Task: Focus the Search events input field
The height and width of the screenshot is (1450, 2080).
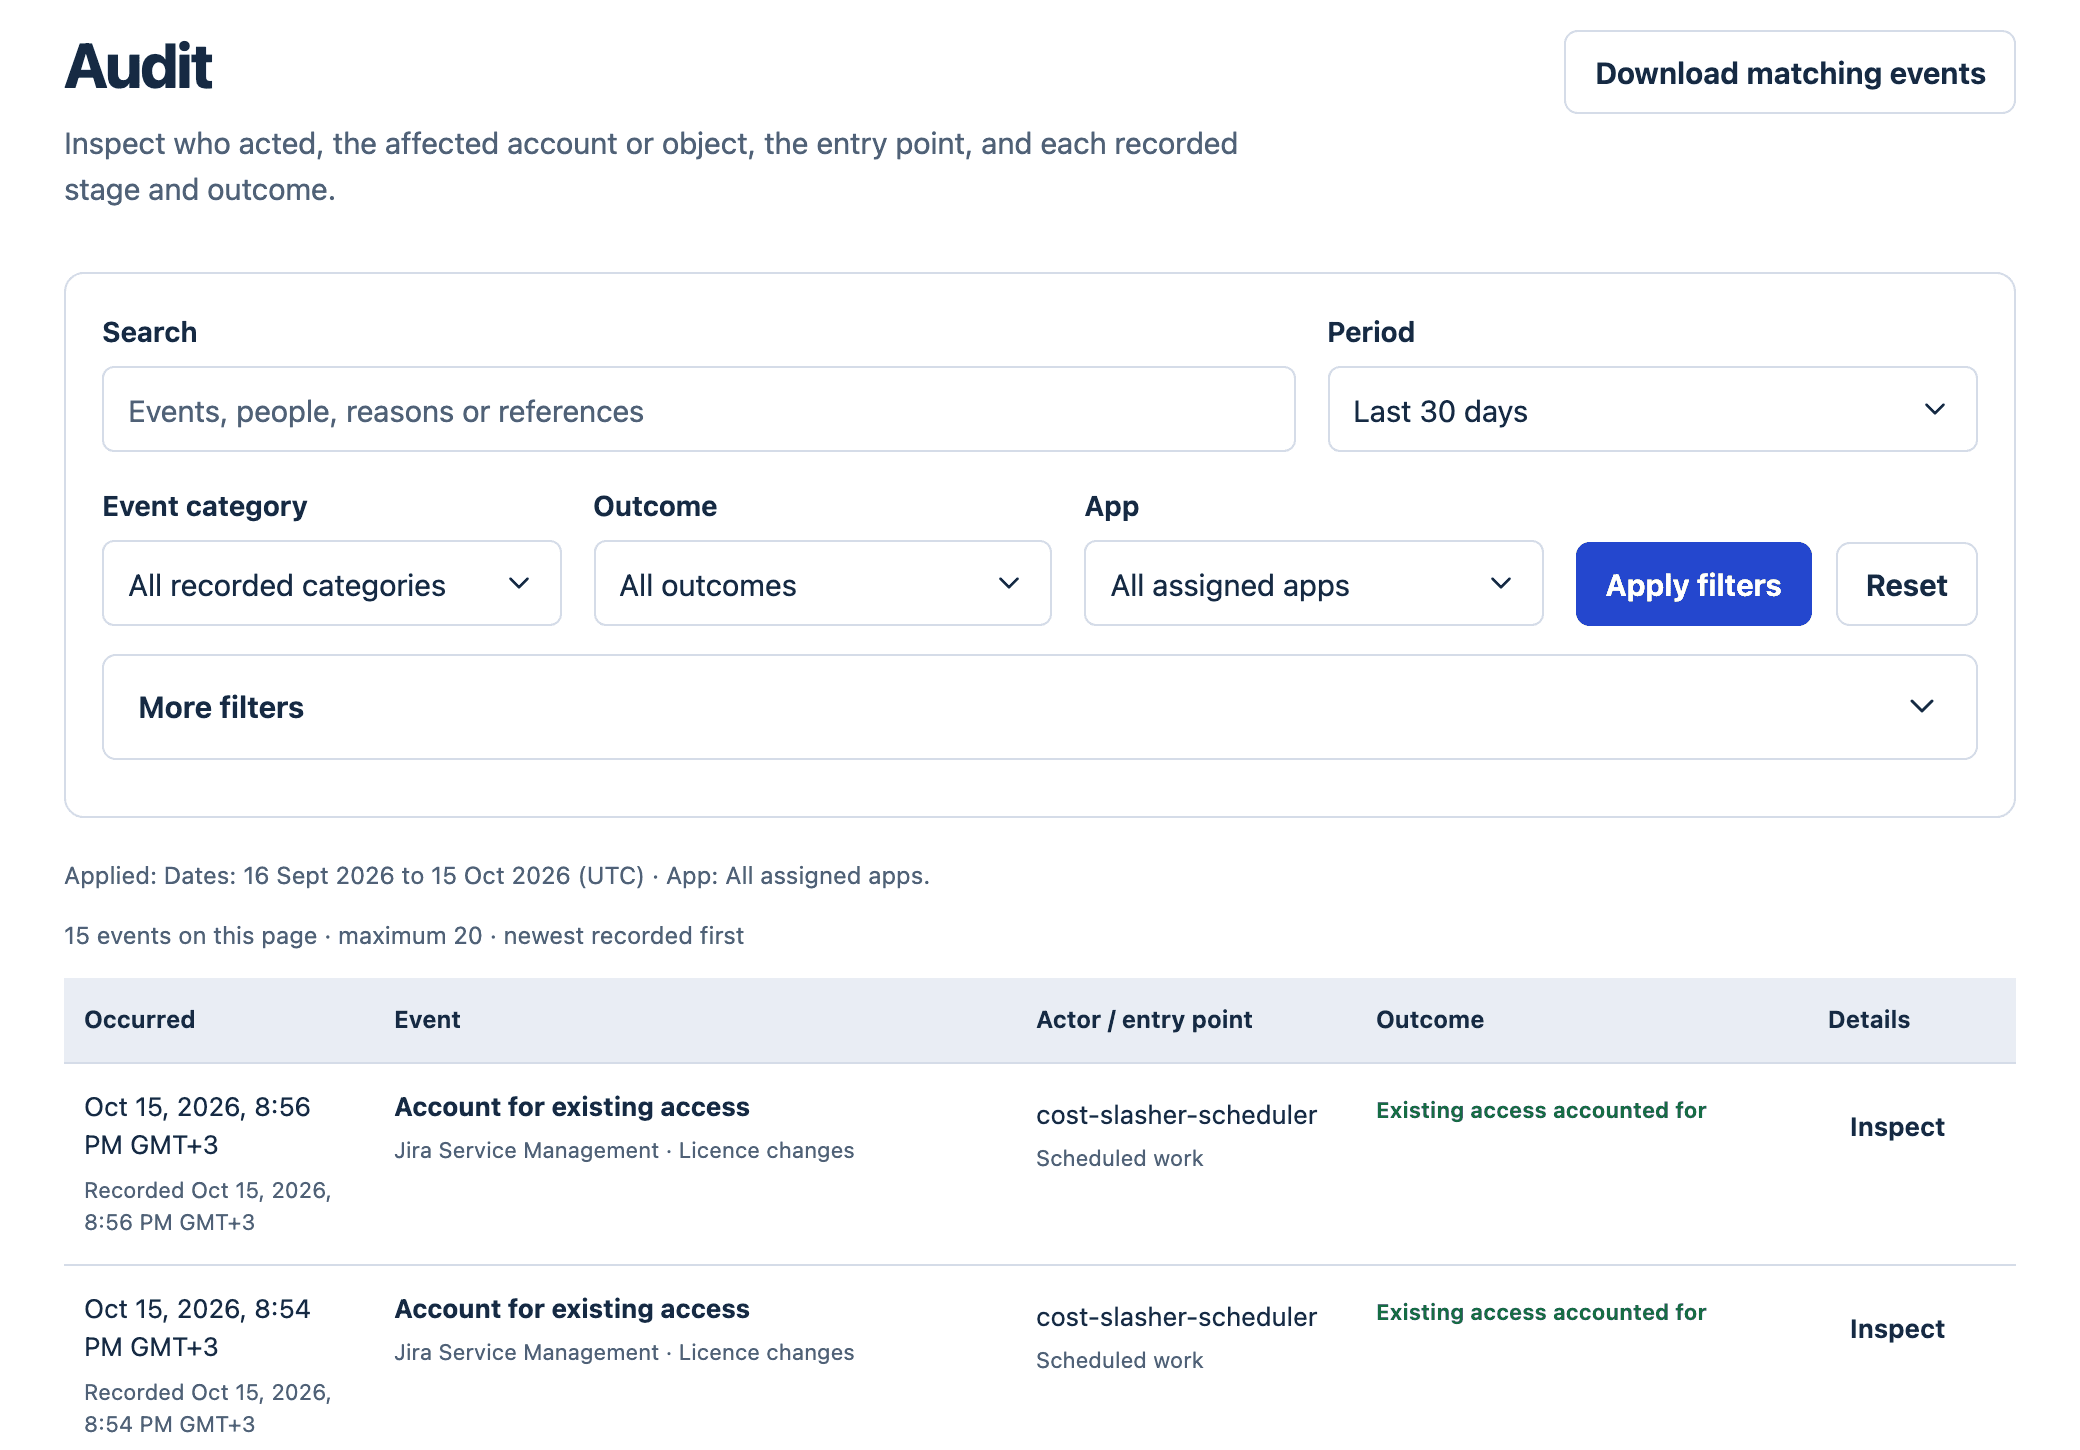Action: [699, 410]
